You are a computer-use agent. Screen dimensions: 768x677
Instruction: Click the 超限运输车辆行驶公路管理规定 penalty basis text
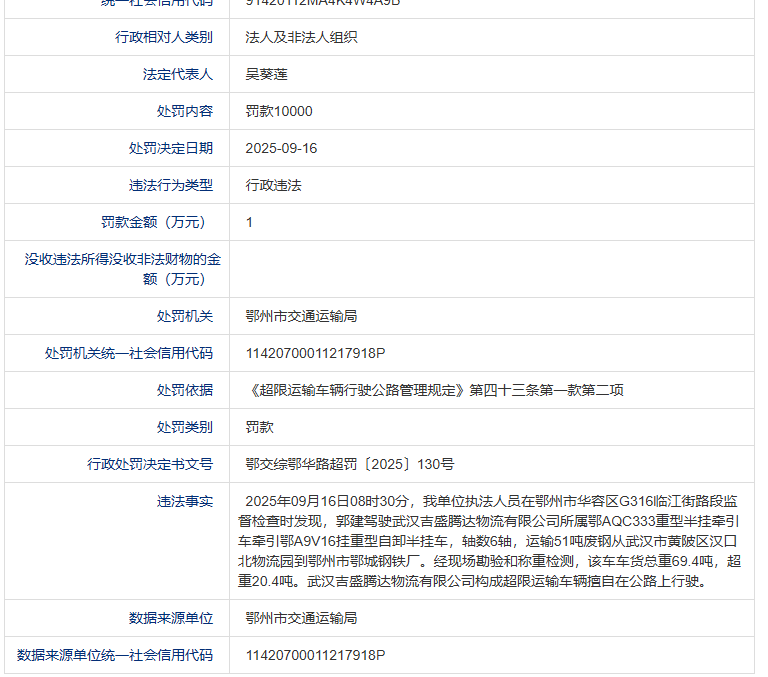[x=434, y=390]
